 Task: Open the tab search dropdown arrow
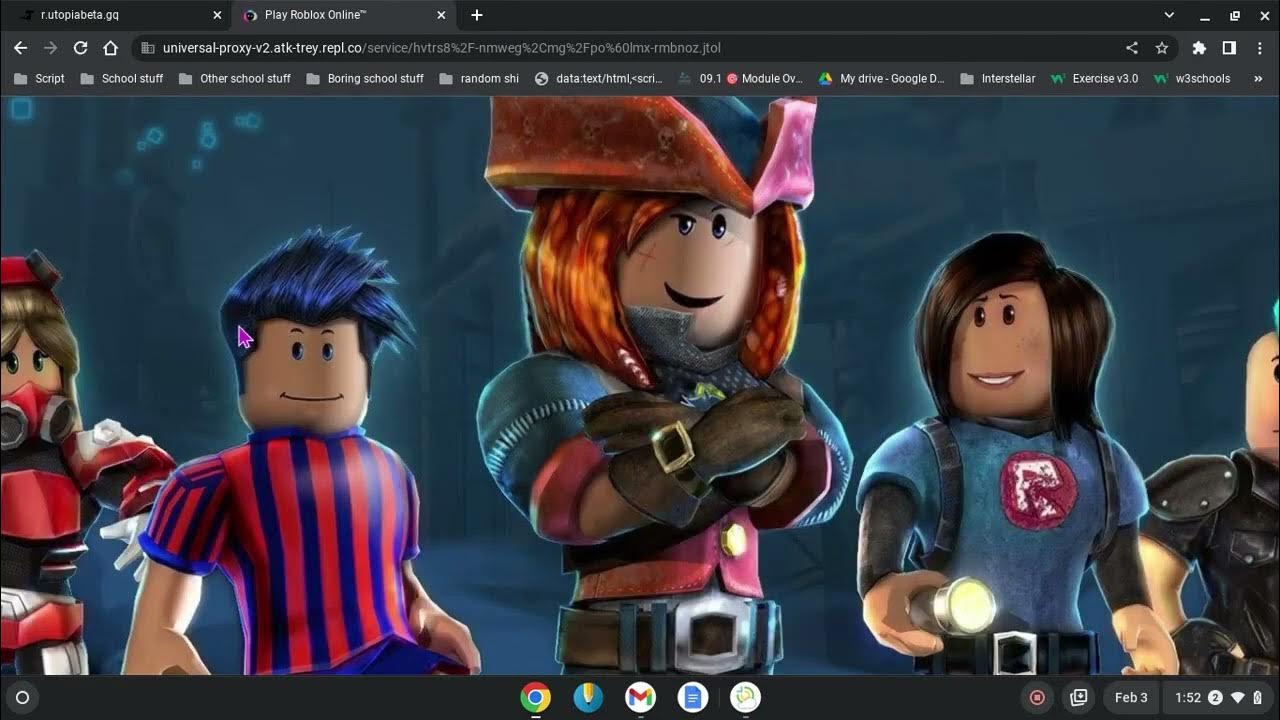[x=1169, y=15]
